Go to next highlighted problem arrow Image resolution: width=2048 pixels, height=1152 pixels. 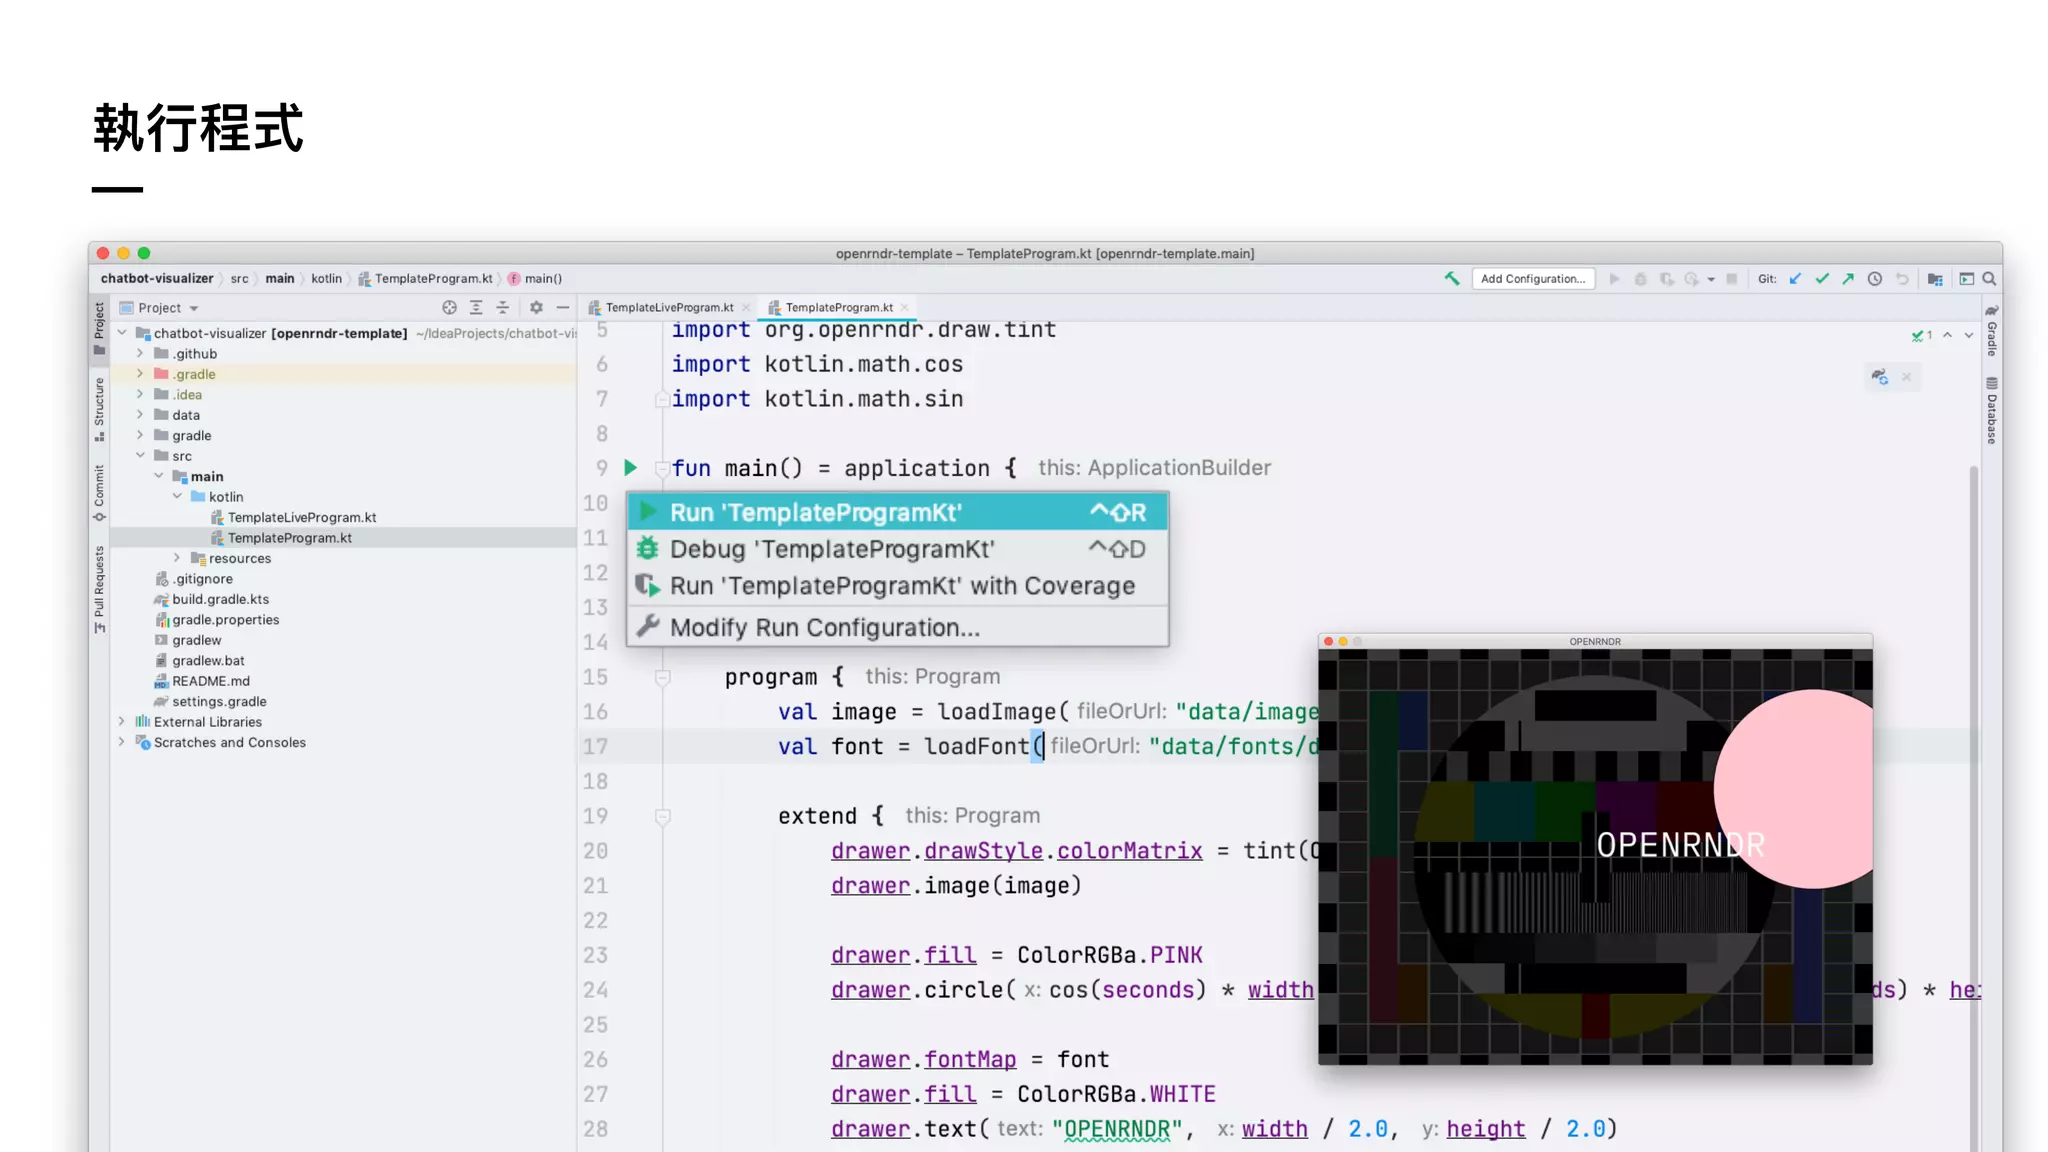1968,336
